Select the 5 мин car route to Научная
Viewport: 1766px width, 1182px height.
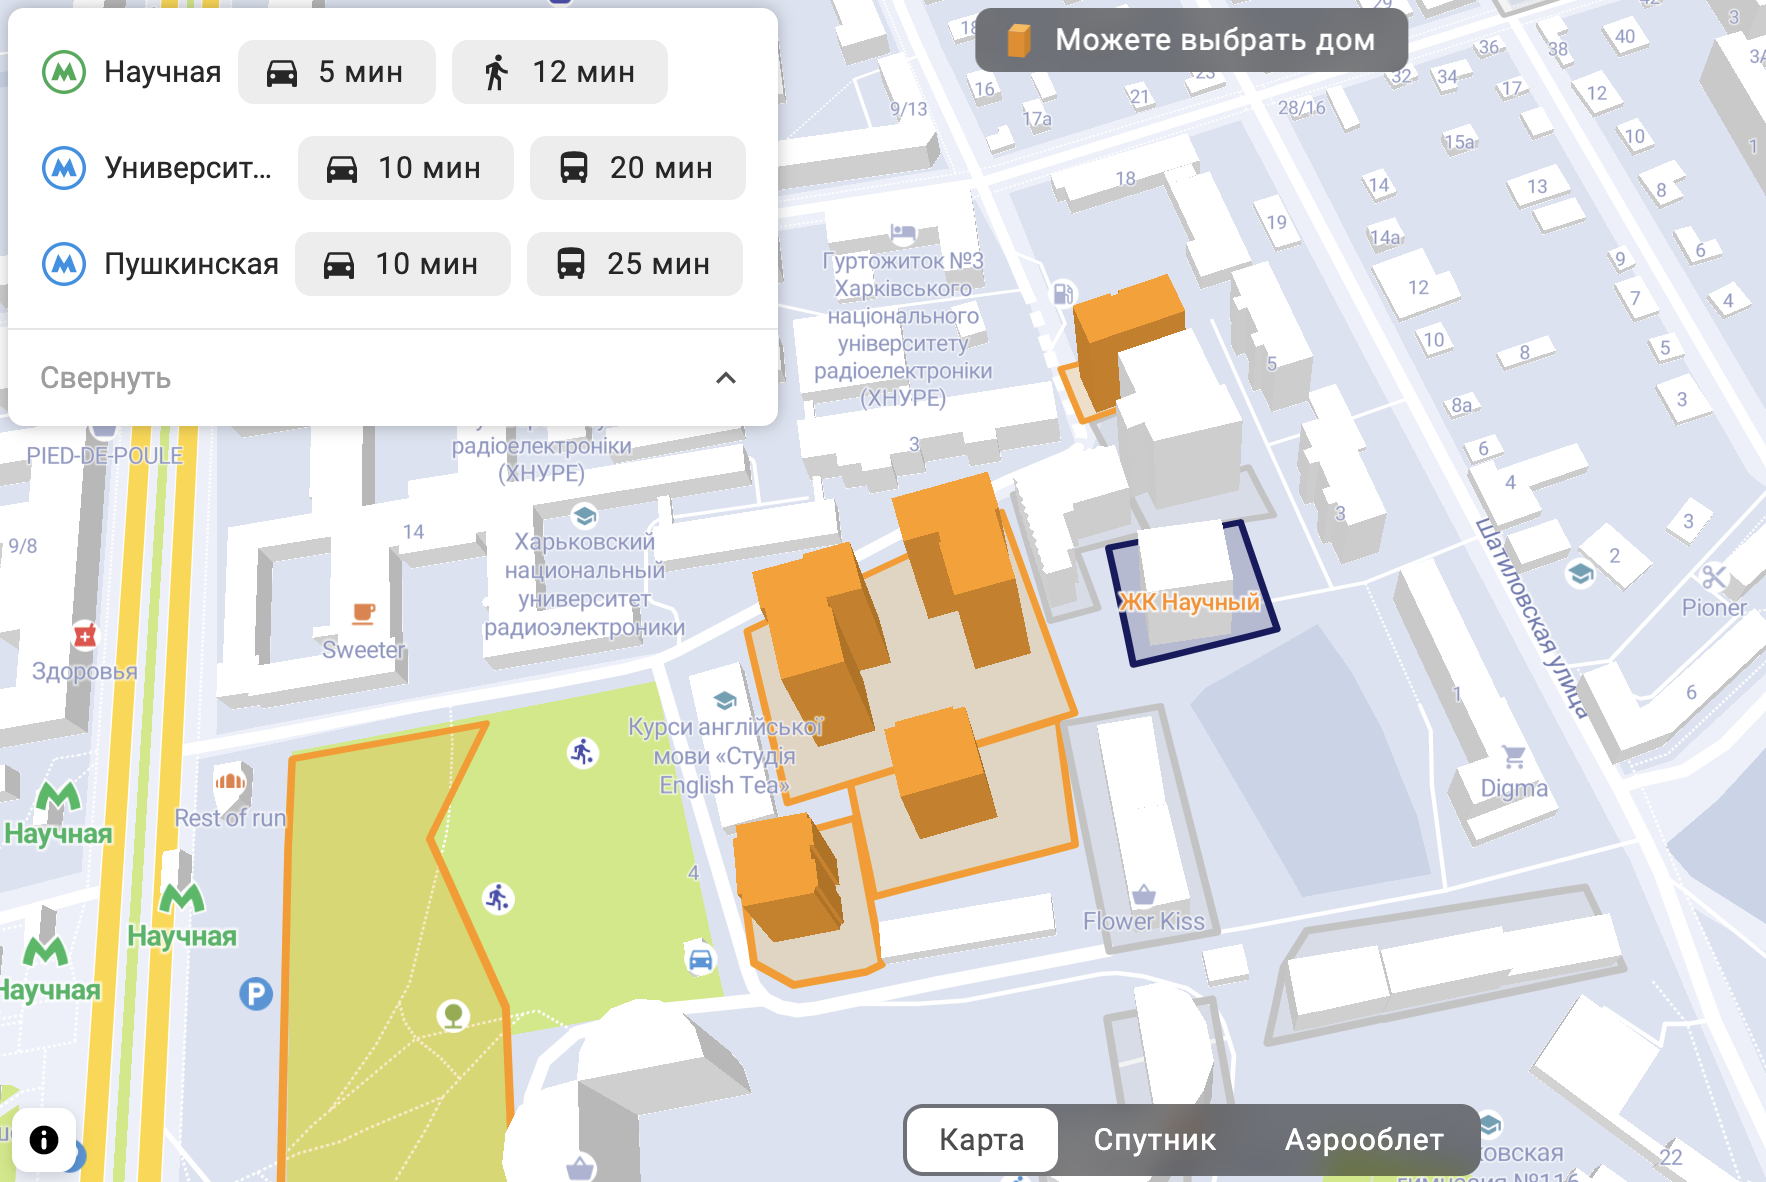point(336,72)
